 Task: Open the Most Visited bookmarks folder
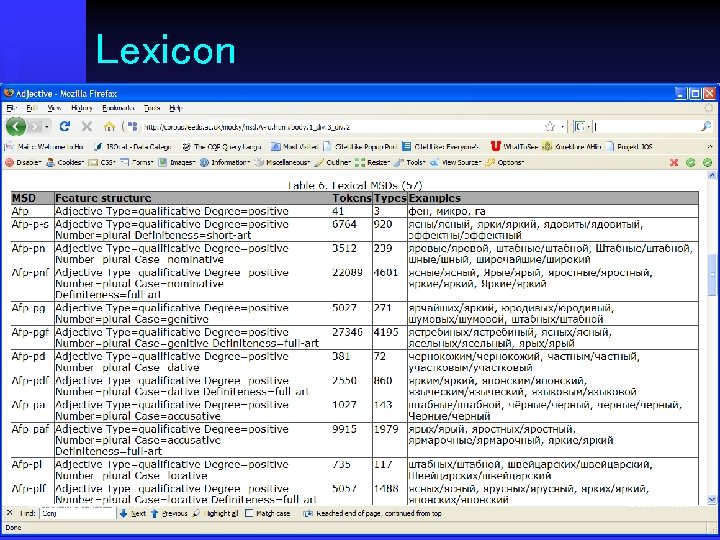[295, 146]
